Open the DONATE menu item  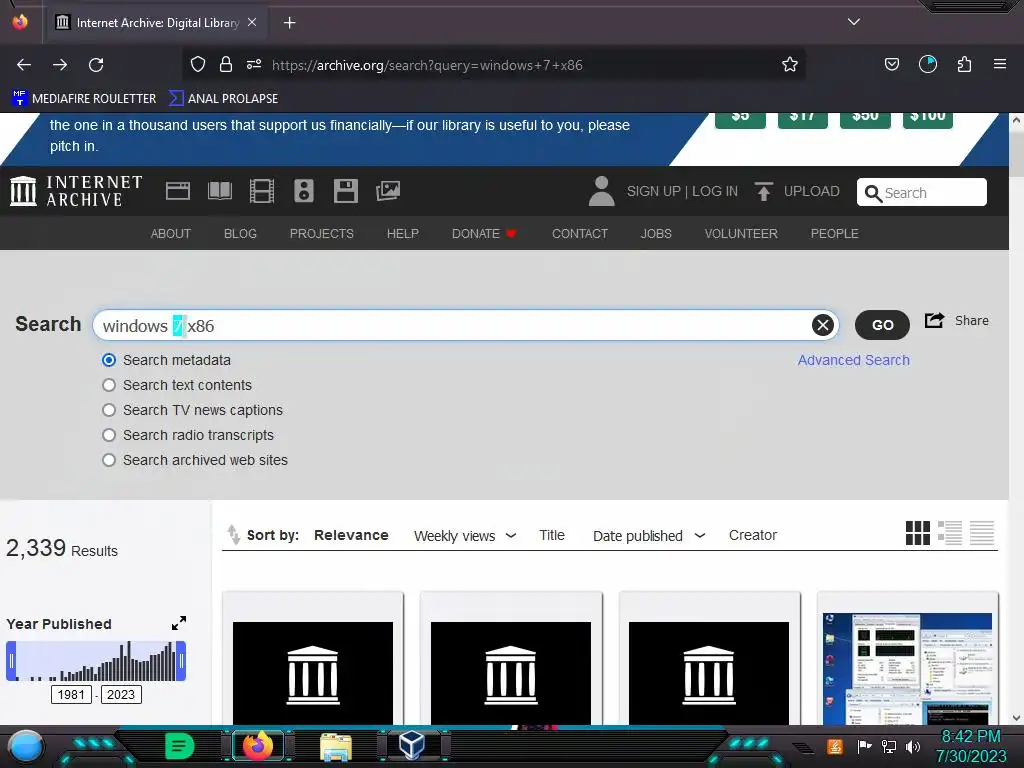485,233
